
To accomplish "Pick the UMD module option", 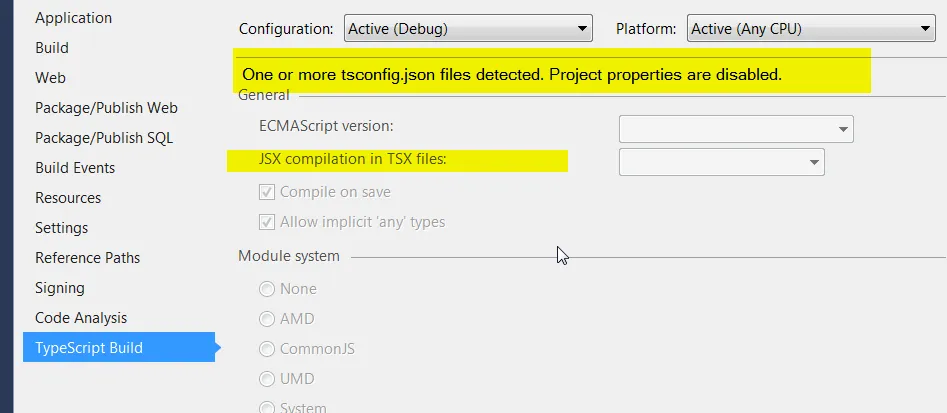I will click(267, 379).
